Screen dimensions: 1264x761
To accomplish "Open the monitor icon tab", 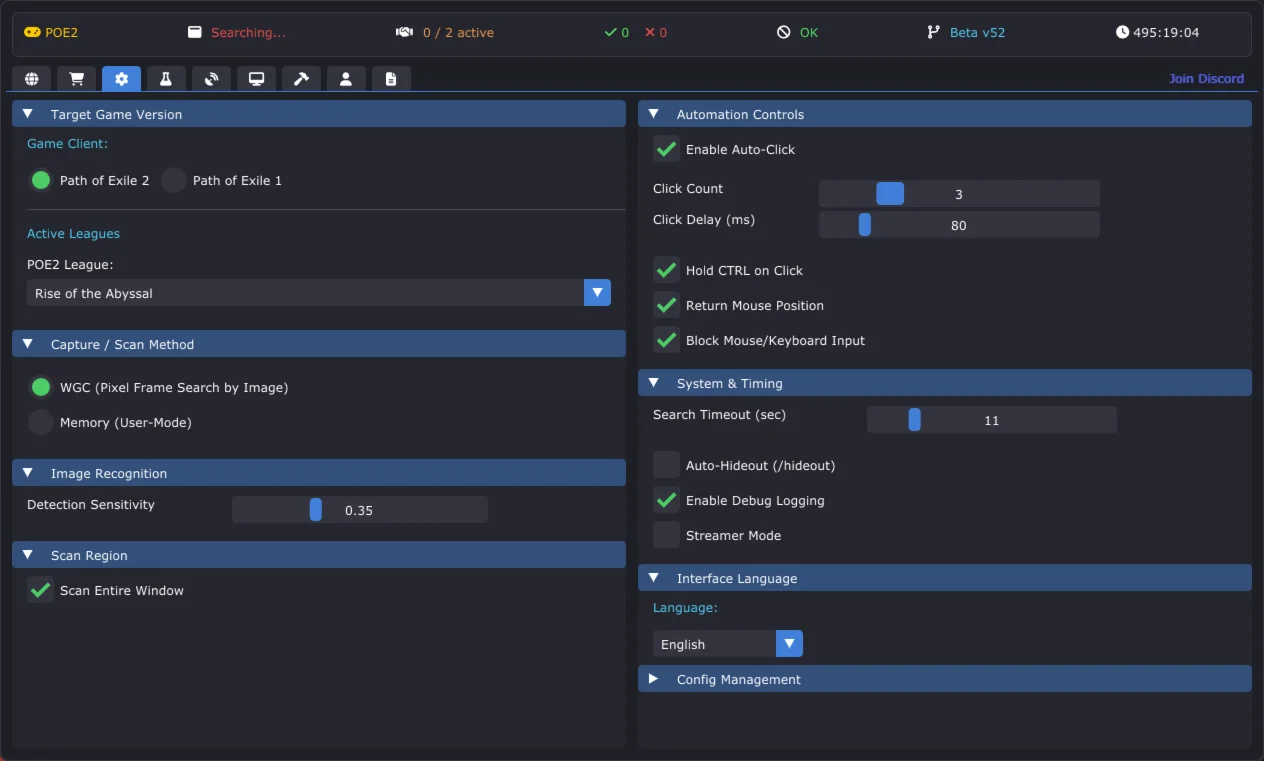I will point(256,79).
